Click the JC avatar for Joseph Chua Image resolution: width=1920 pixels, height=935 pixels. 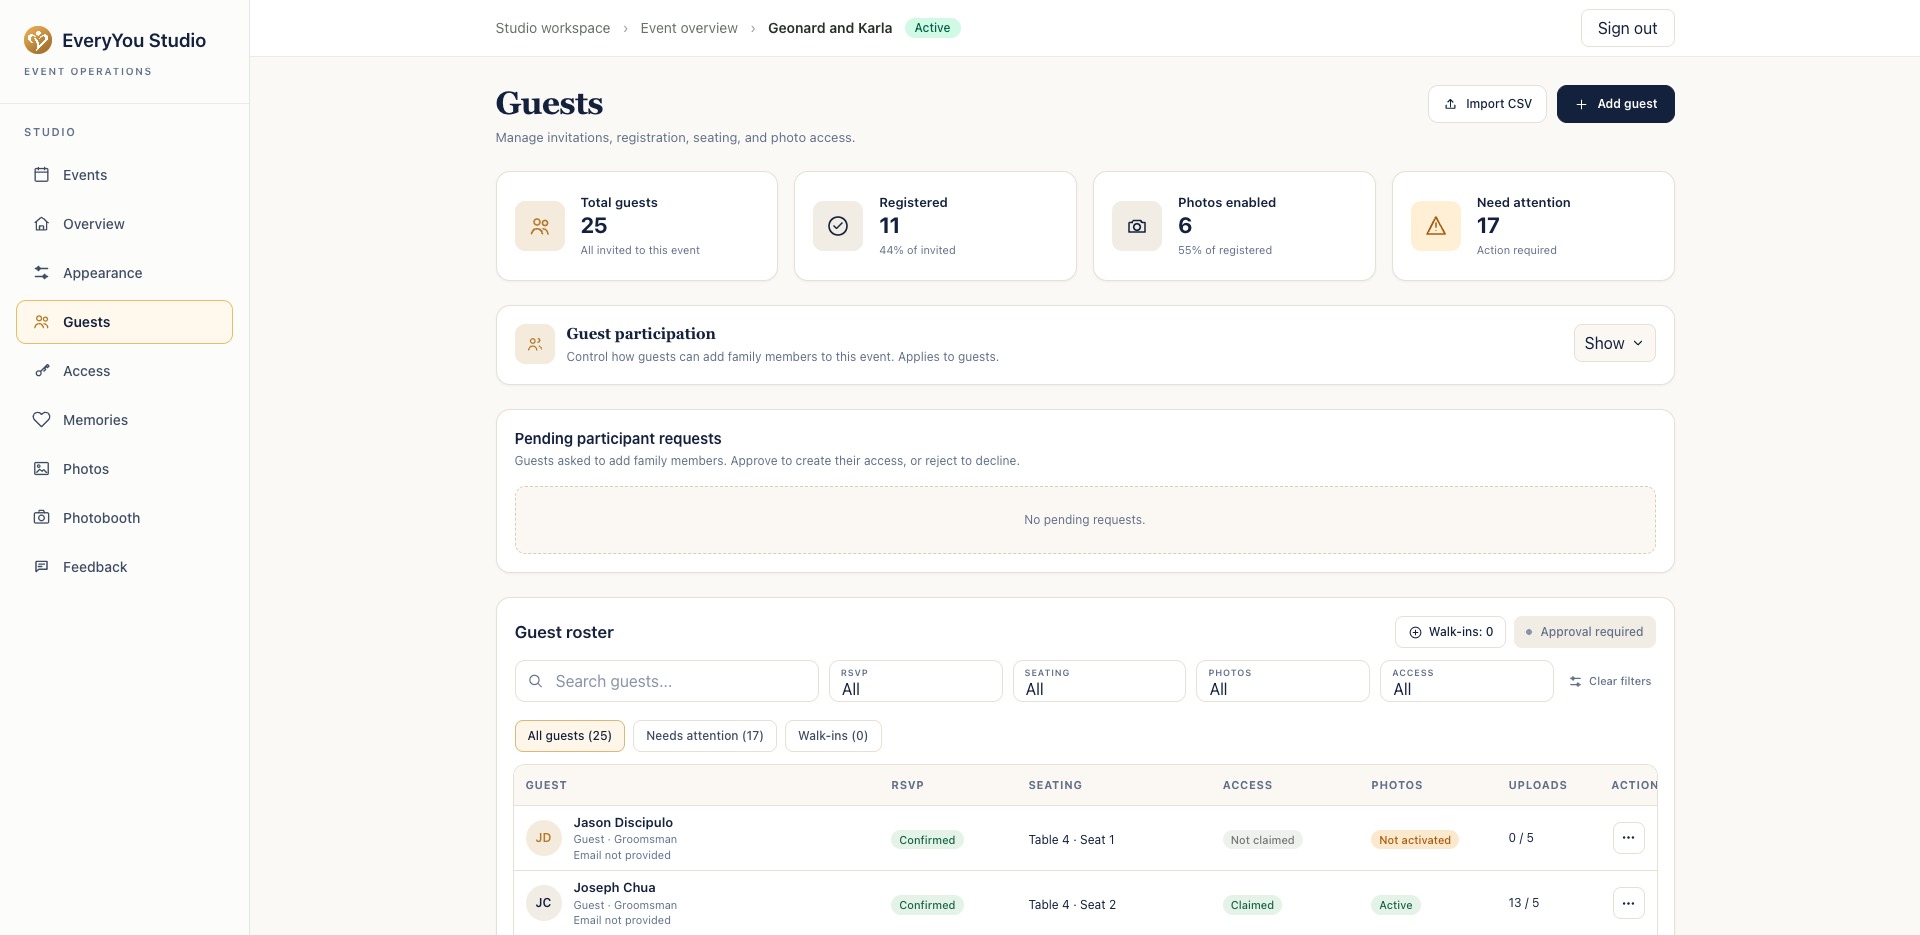[x=543, y=903]
